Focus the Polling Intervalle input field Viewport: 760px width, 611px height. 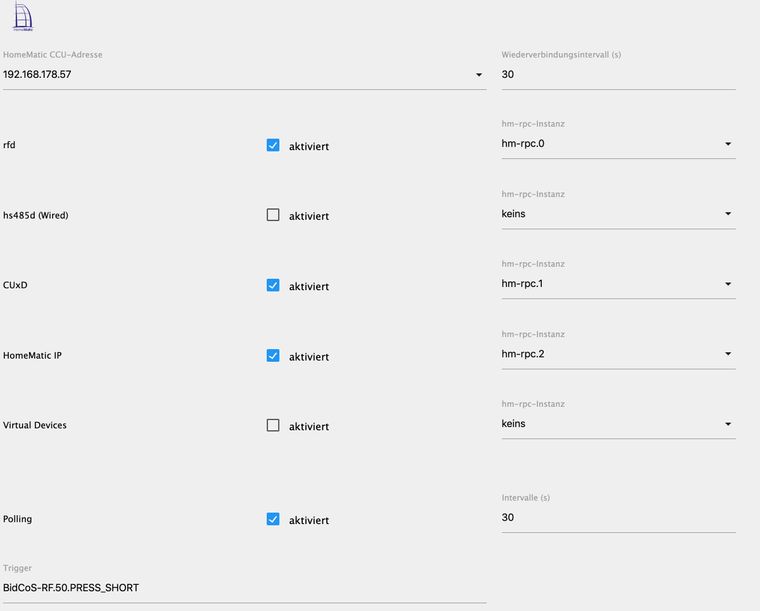[x=618, y=518]
